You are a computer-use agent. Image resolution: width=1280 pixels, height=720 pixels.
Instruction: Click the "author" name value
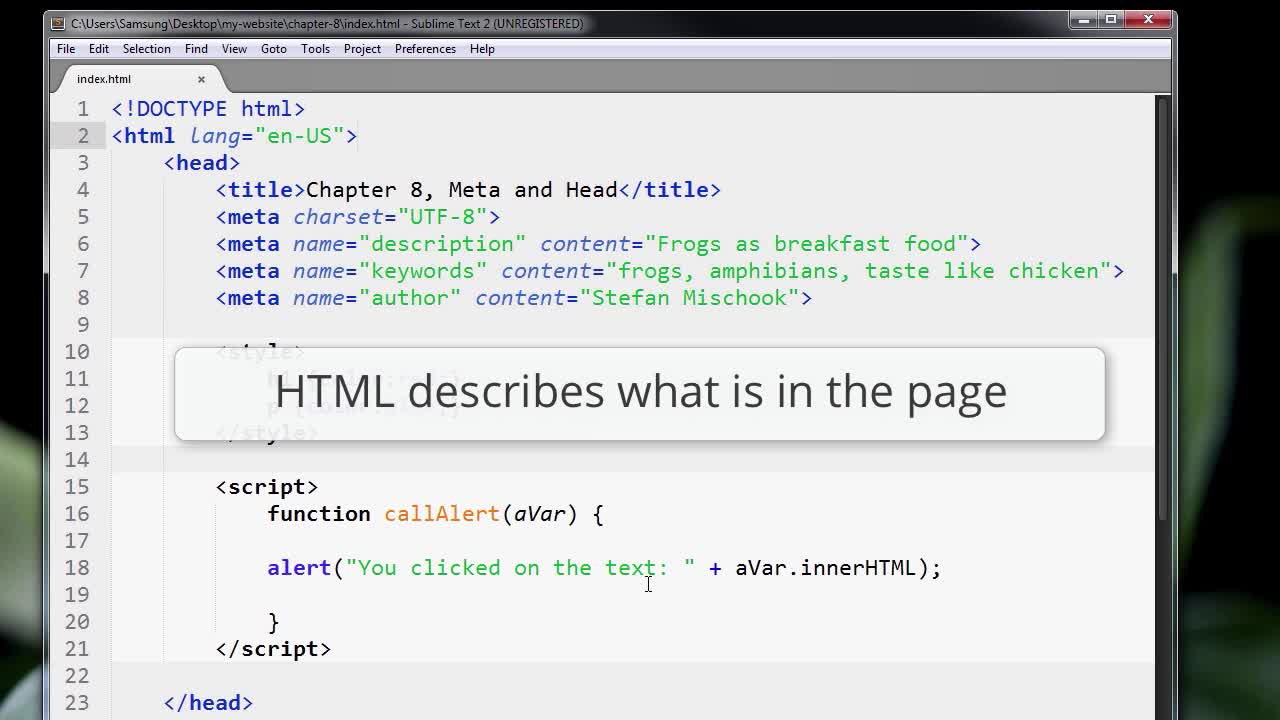click(x=410, y=298)
